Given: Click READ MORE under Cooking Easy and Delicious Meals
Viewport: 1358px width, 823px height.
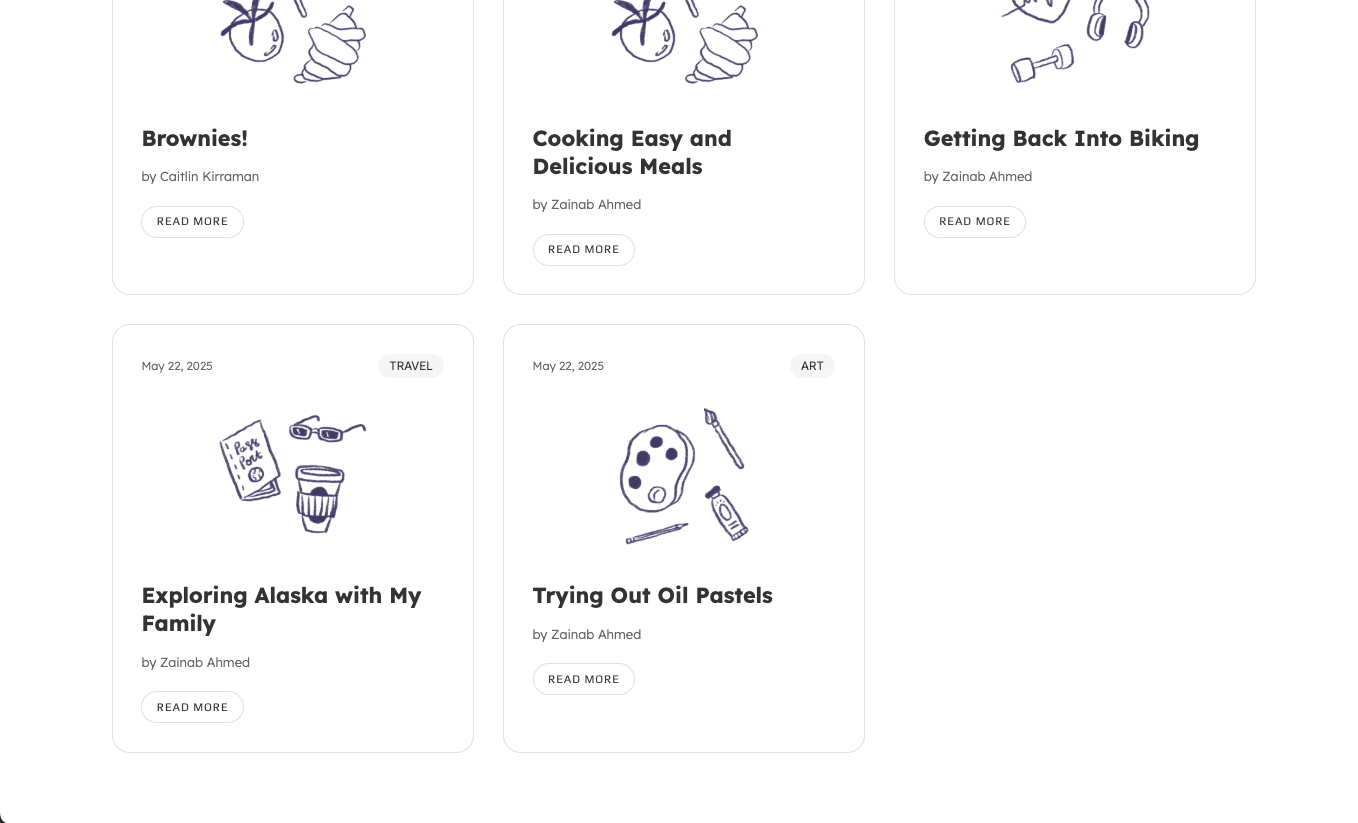Looking at the screenshot, I should click(x=583, y=249).
